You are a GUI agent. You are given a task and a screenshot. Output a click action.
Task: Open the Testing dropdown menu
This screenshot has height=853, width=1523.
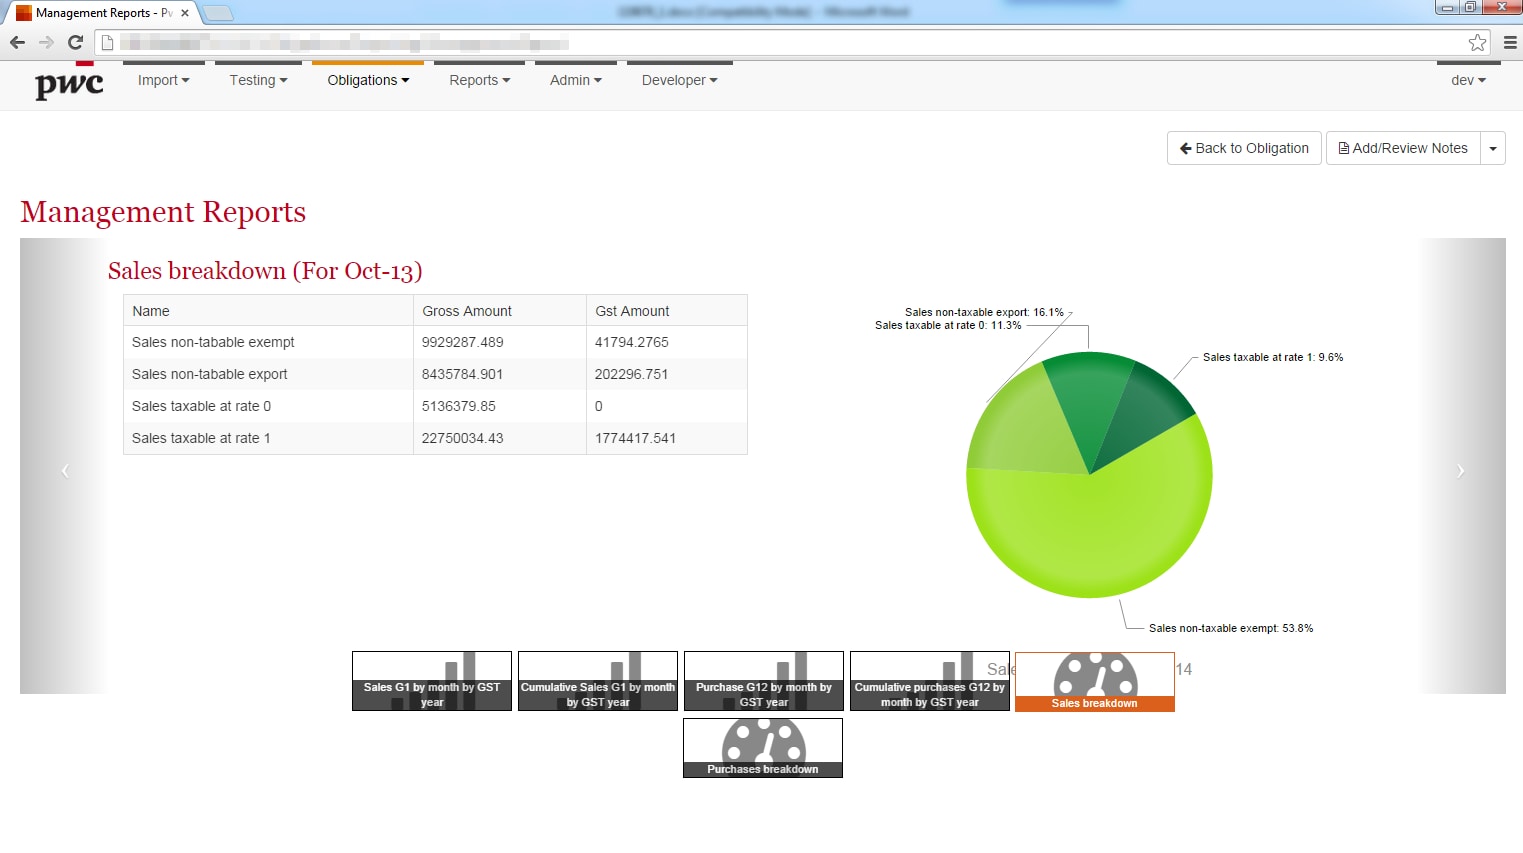[258, 80]
